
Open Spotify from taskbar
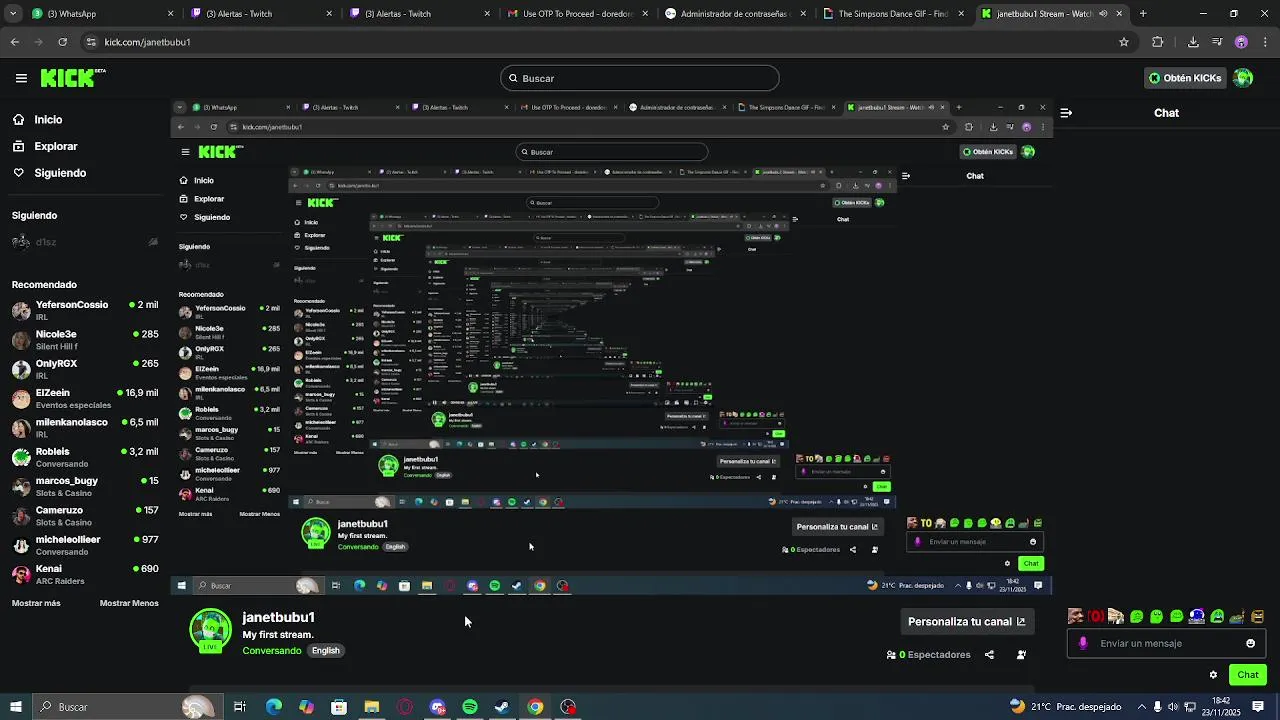tap(470, 707)
